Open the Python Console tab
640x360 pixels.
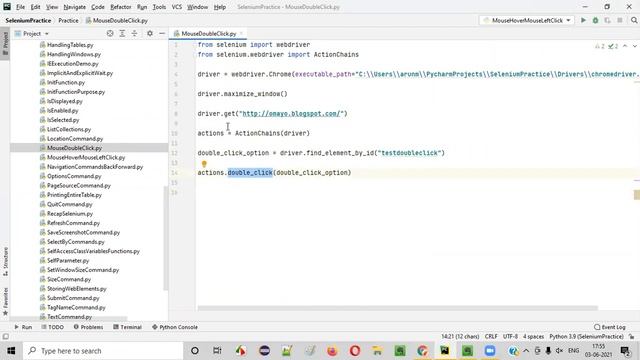pos(175,327)
